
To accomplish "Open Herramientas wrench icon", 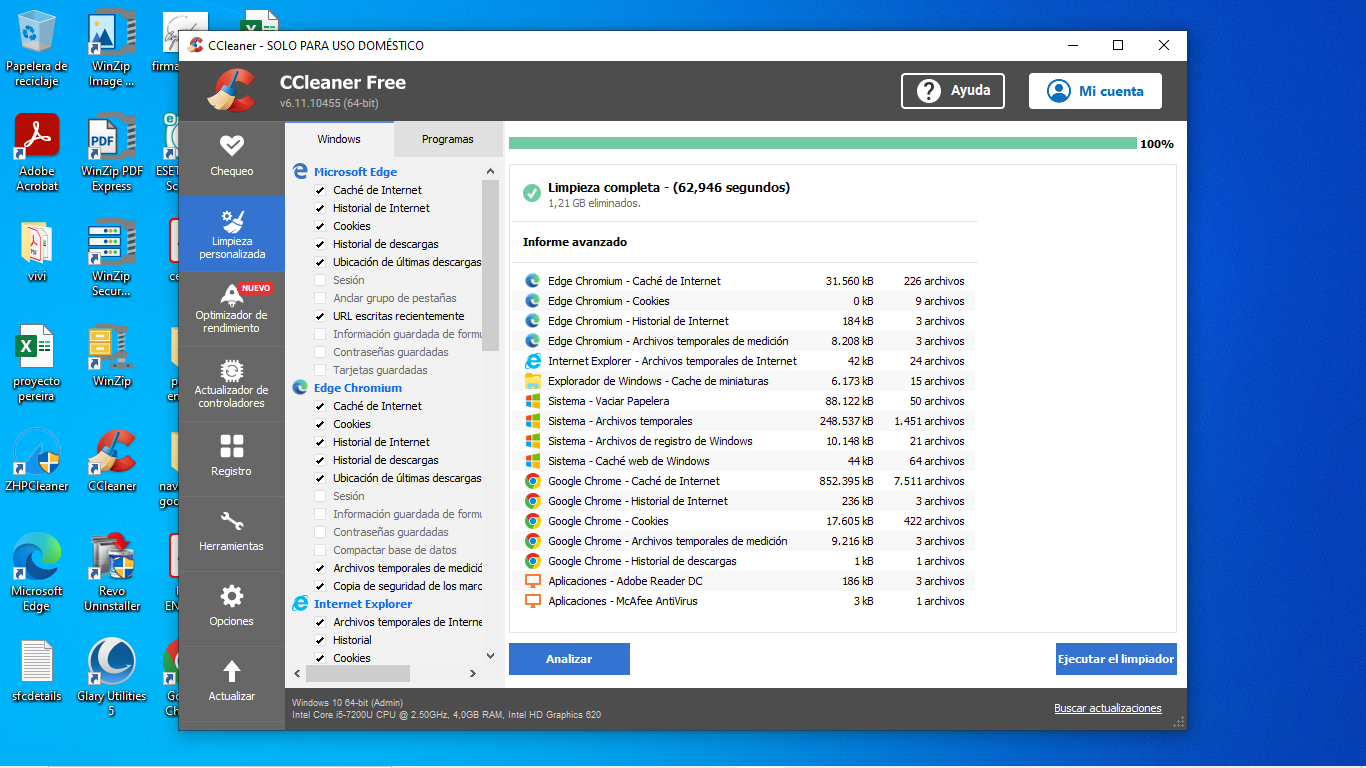I will [231, 531].
